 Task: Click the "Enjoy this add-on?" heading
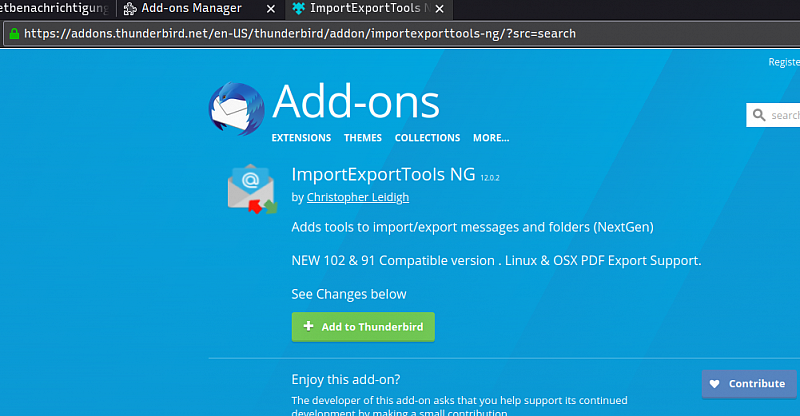pos(346,379)
